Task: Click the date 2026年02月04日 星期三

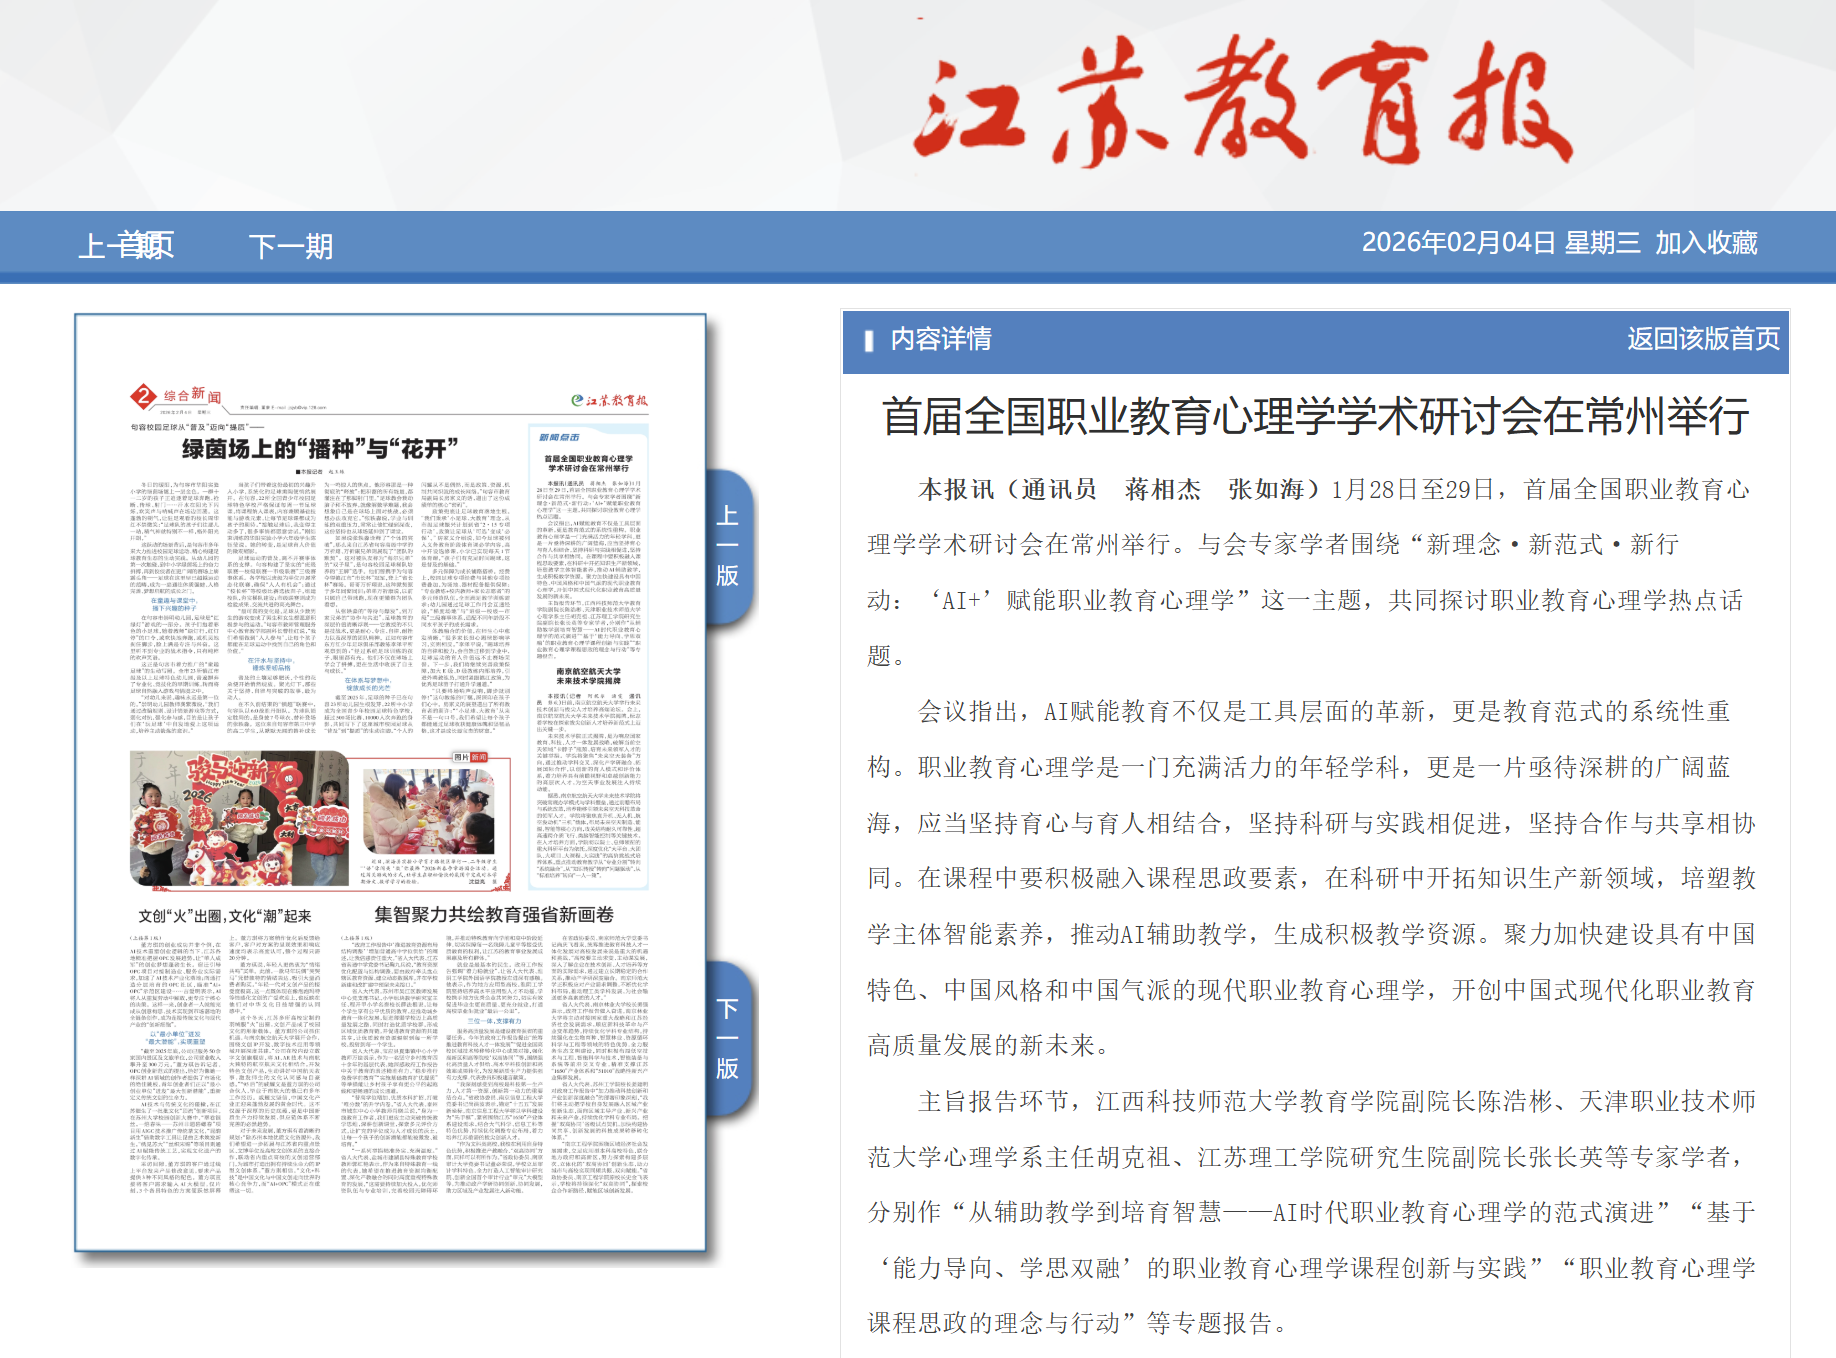Action: click(x=1500, y=243)
